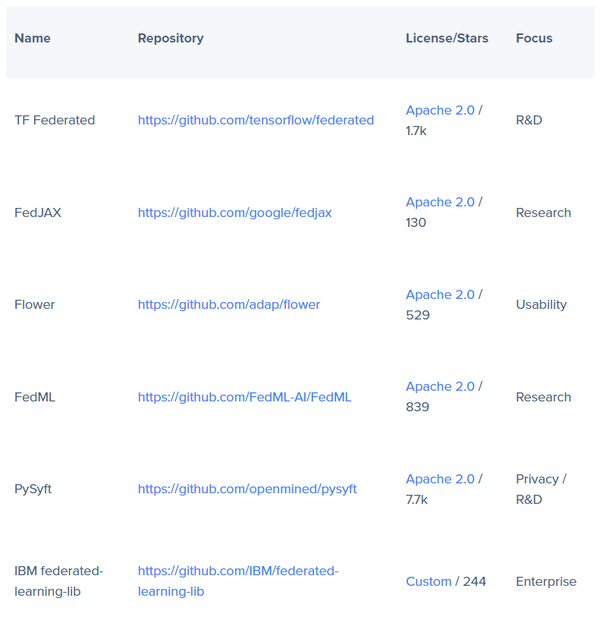Viewport: 600px width, 620px height.
Task: Click the Focus column header
Action: tap(534, 38)
